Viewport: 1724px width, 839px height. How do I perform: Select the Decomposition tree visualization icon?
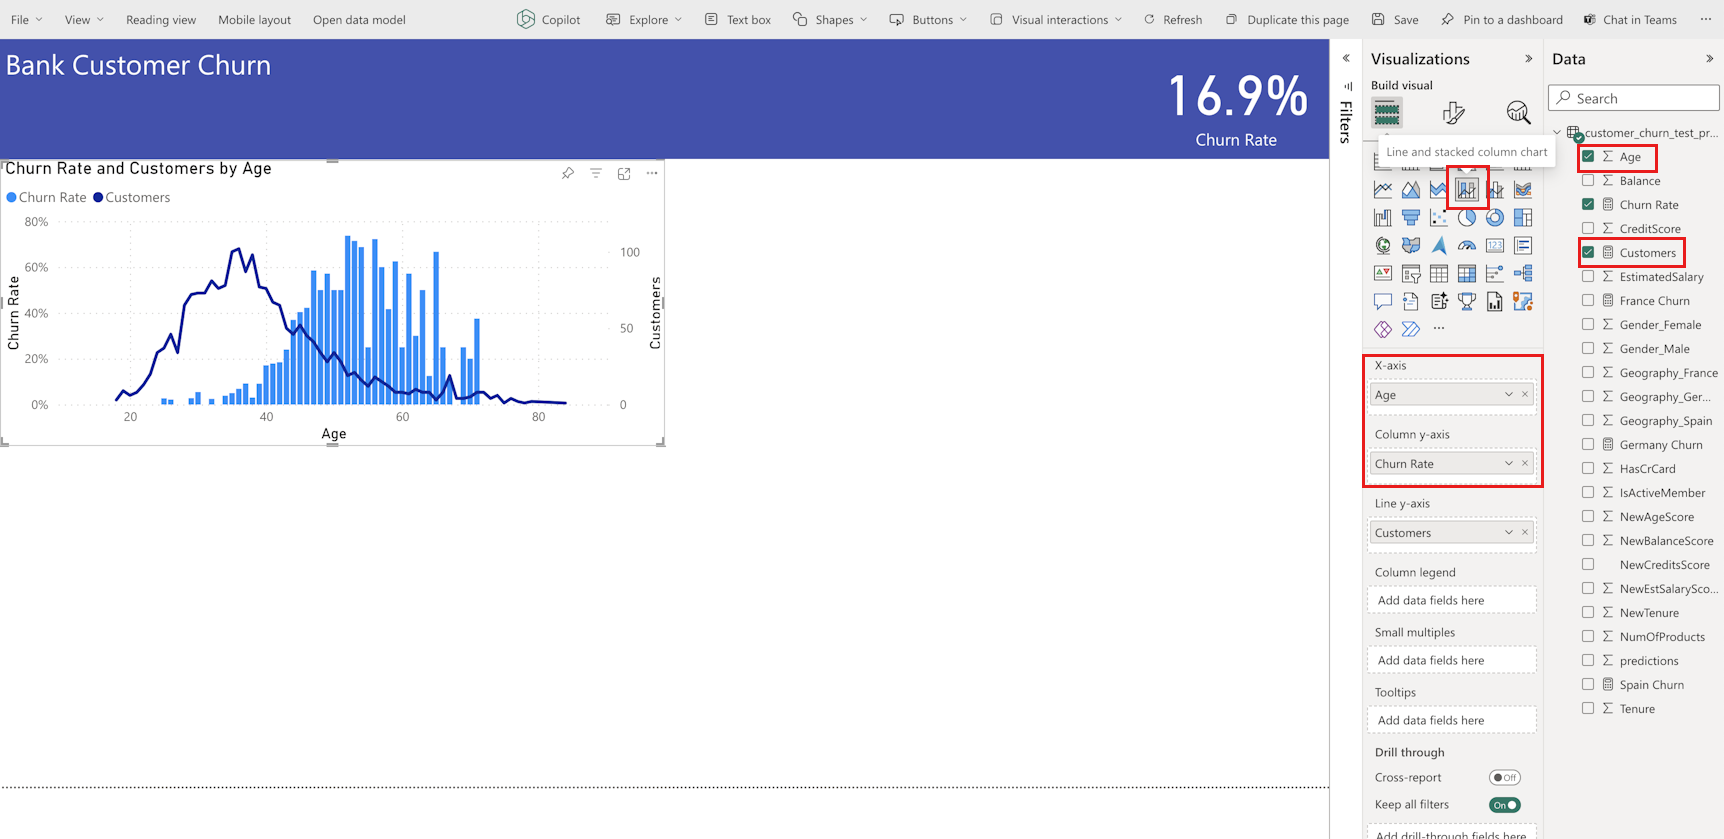(x=1523, y=273)
